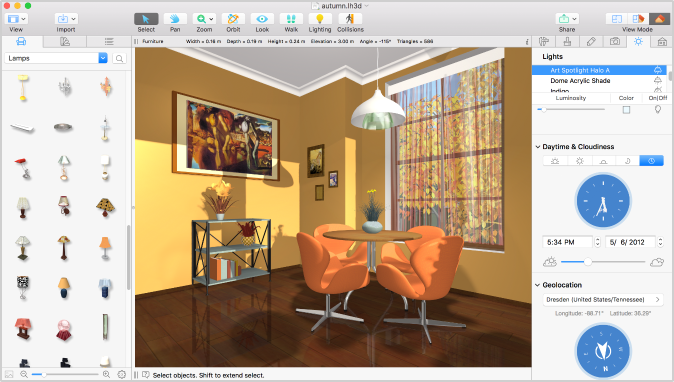Open the Dresden geolocation selector
674x382 pixels.
click(x=603, y=299)
